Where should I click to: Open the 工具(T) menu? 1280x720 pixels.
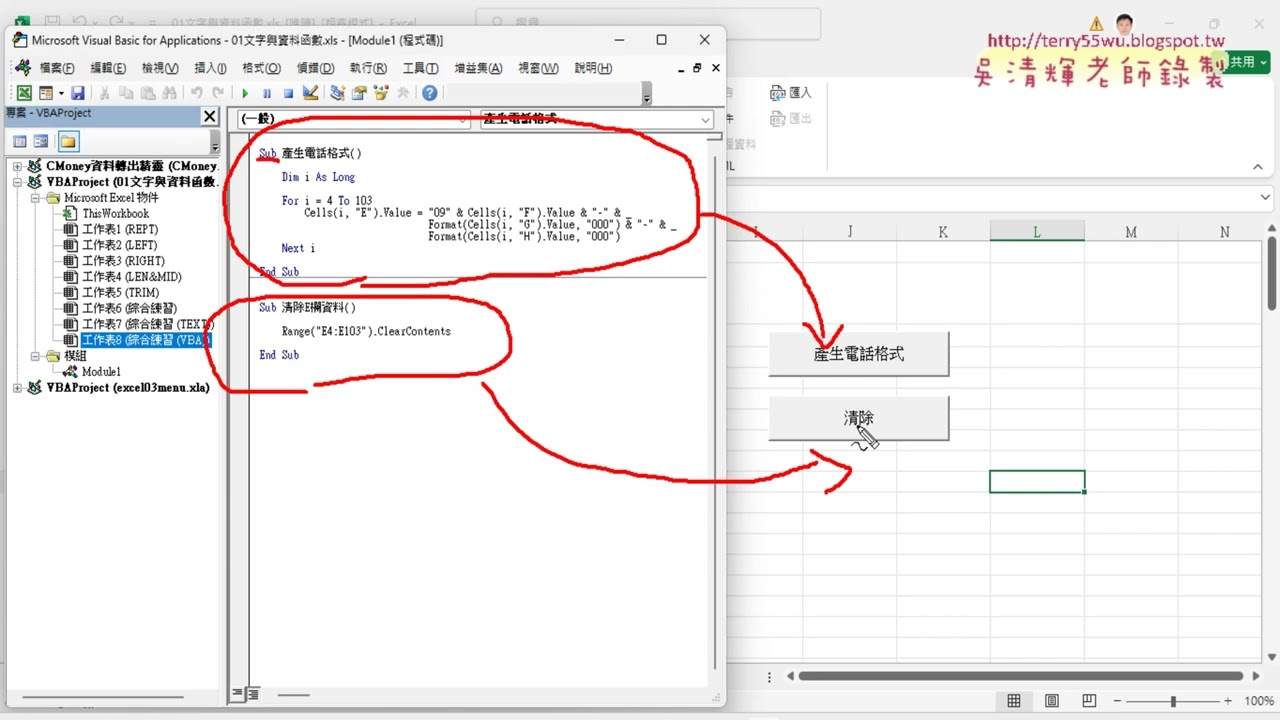click(420, 68)
